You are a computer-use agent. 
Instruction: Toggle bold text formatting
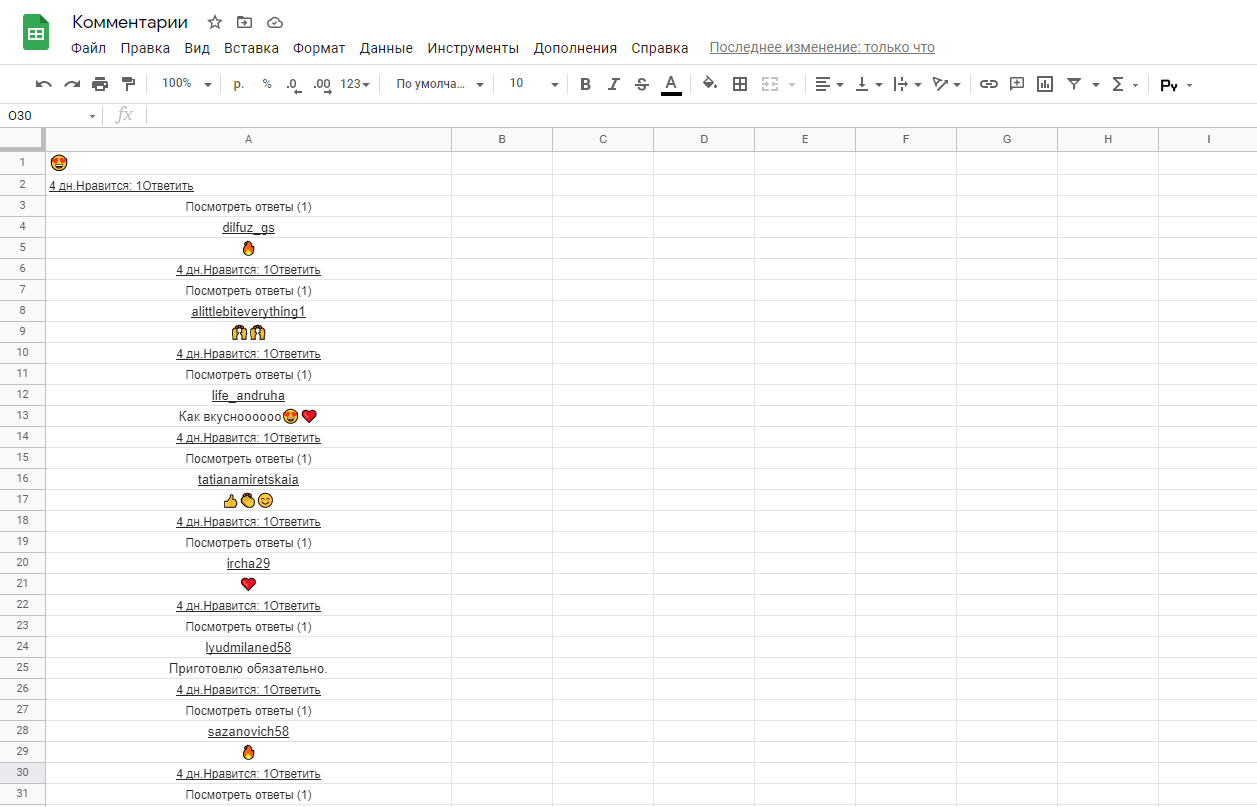pyautogui.click(x=586, y=84)
